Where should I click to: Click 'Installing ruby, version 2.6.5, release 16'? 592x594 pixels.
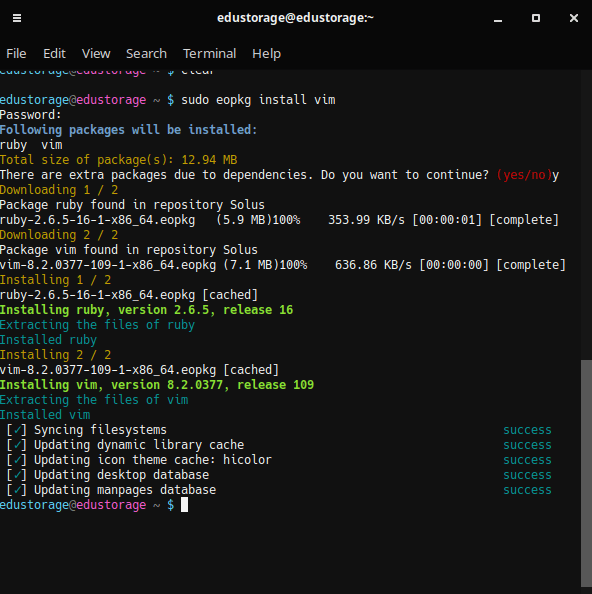pos(147,310)
